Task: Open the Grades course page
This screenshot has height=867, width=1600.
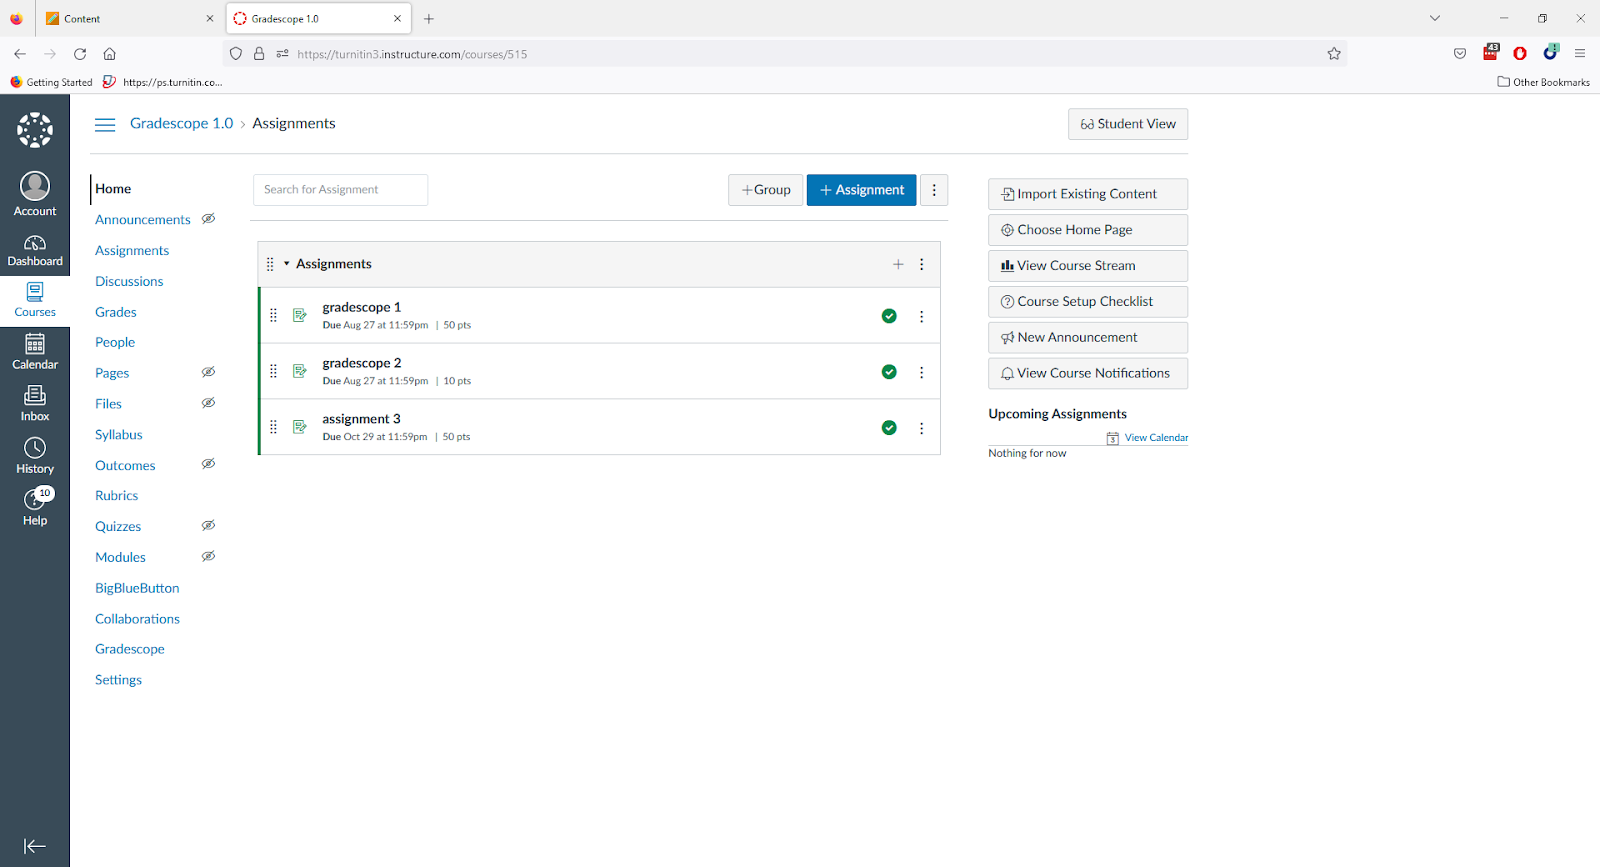Action: (116, 312)
